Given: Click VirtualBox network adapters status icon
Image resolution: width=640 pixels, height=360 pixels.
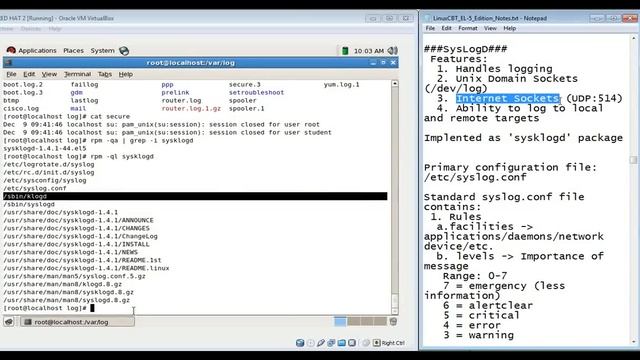Looking at the screenshot, I should click(331, 343).
